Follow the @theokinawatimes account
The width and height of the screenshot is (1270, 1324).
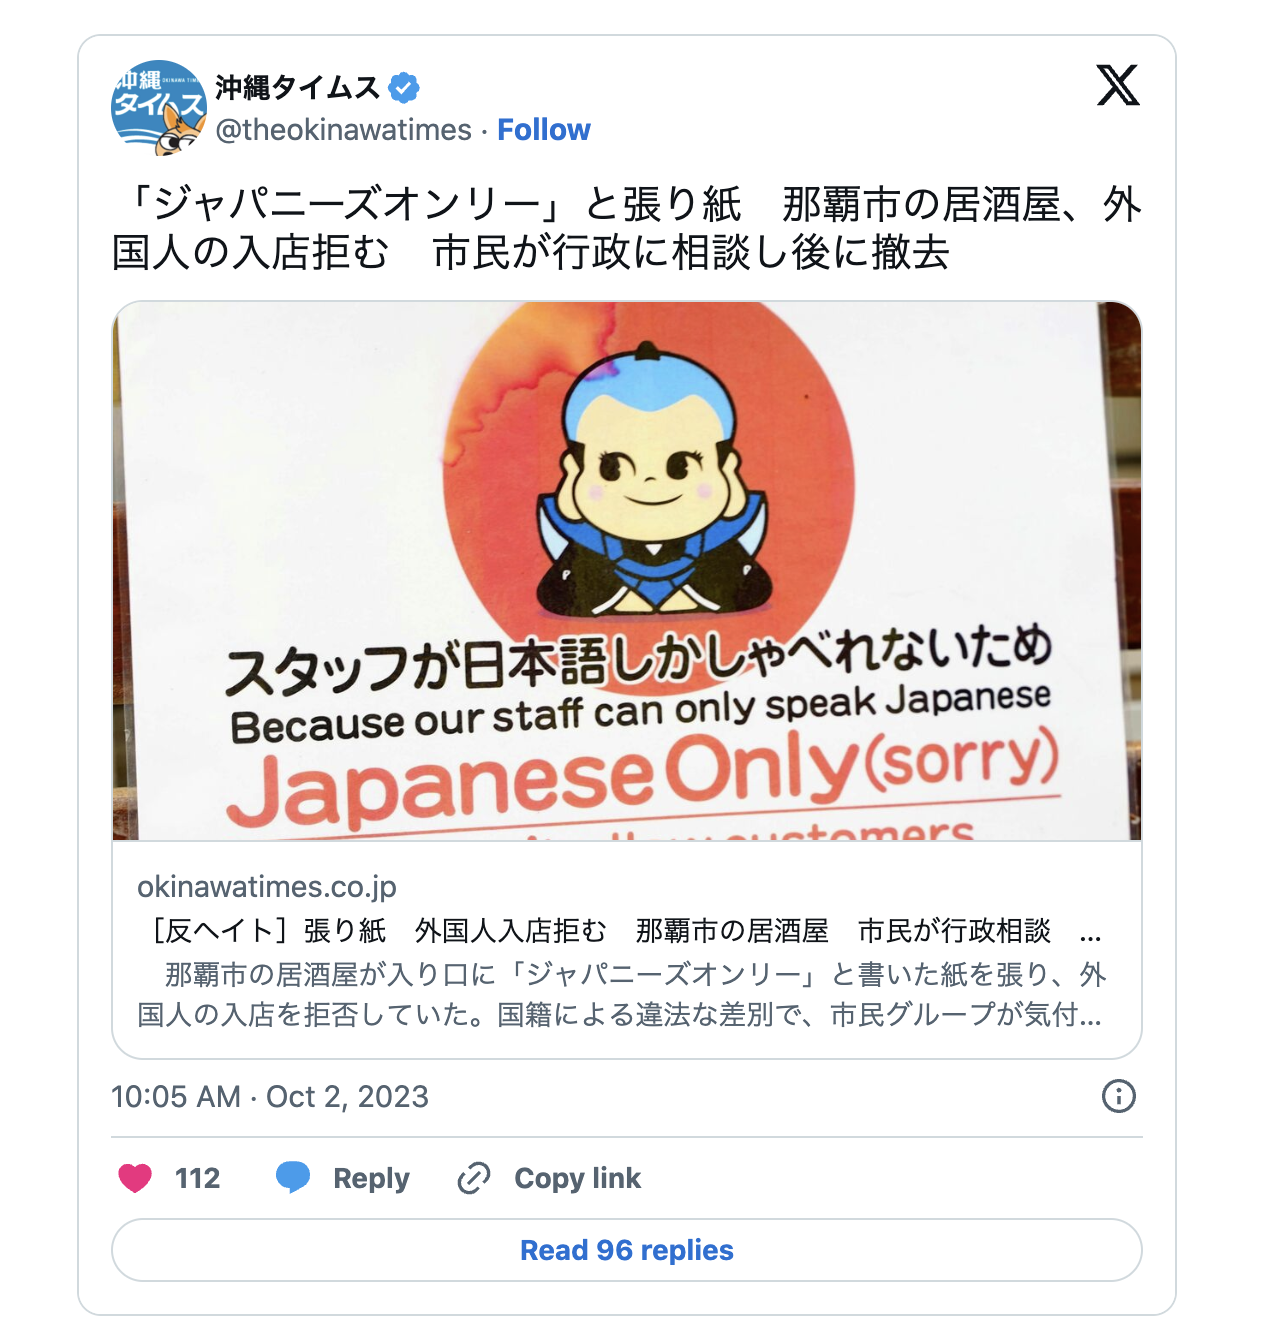[x=544, y=130]
